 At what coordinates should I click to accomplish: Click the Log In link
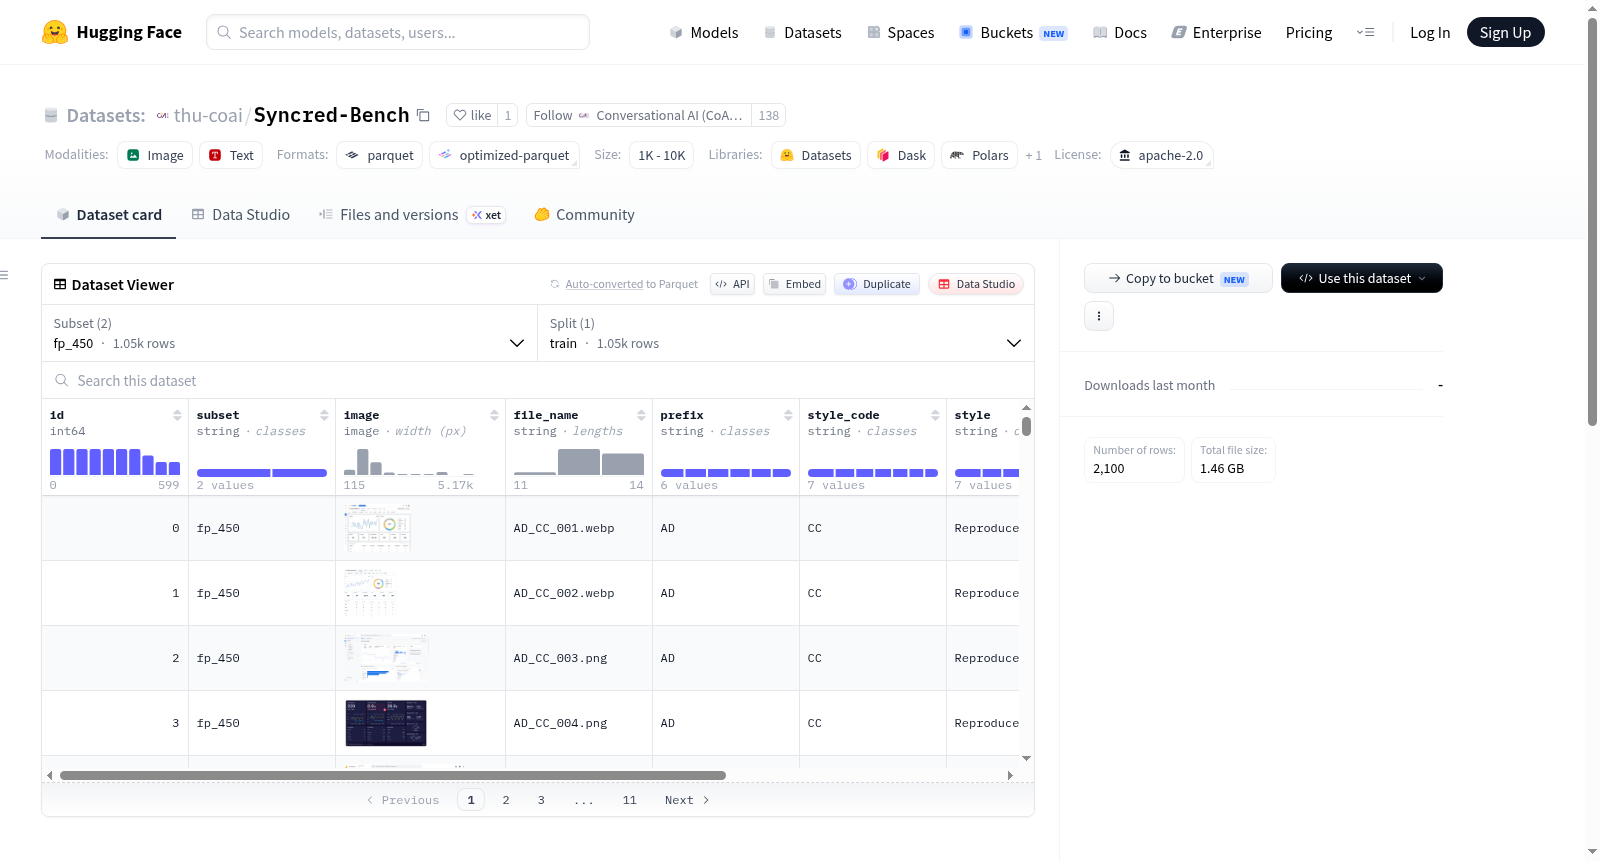click(1430, 32)
